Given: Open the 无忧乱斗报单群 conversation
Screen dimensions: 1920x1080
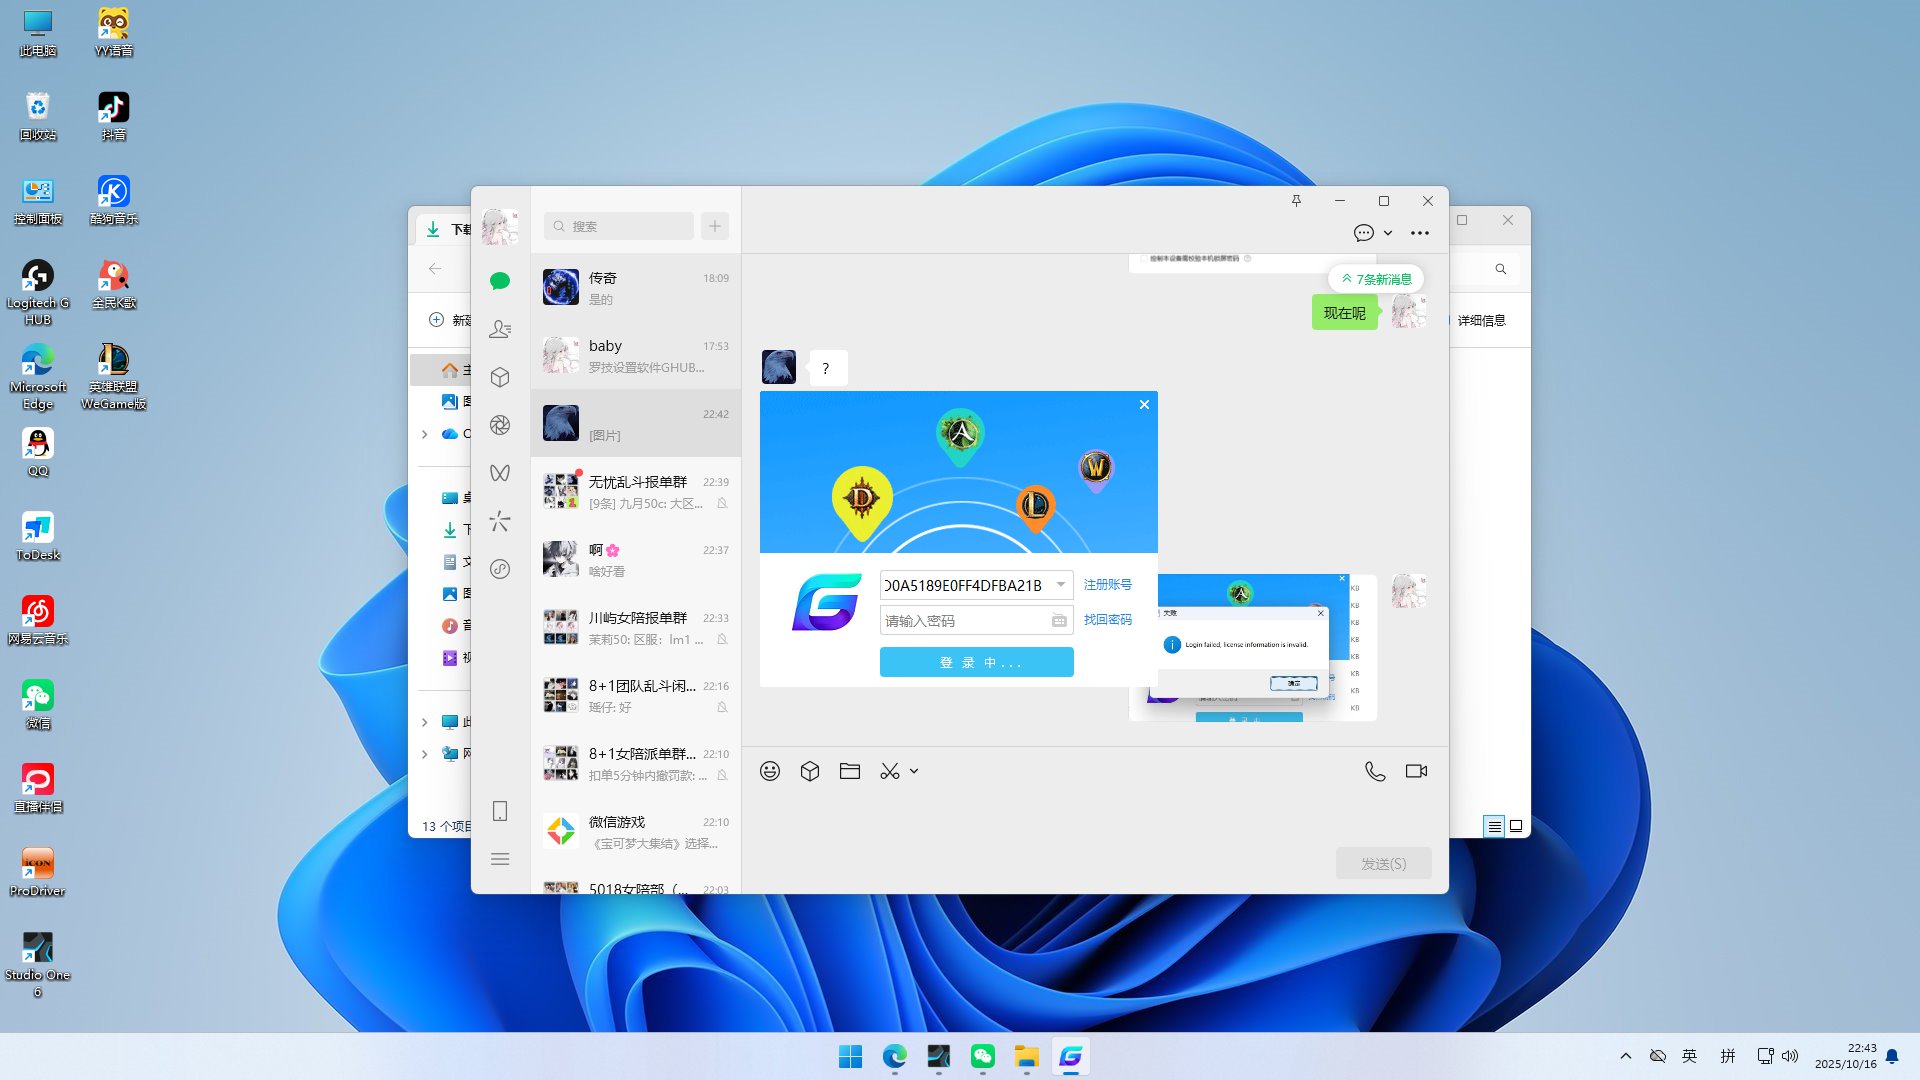Looking at the screenshot, I should point(636,492).
